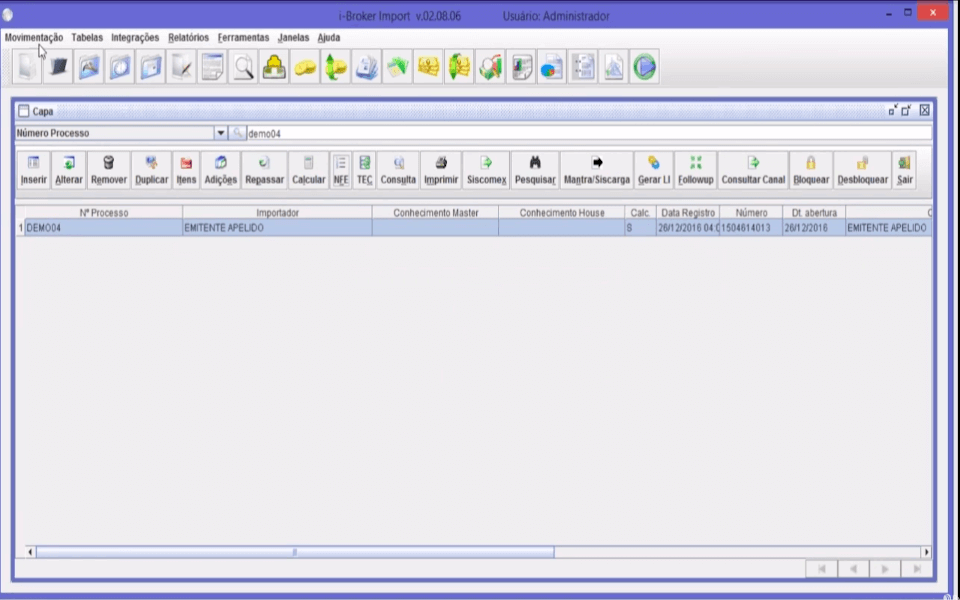Click the plain gold coins toolbar icon

[305, 66]
